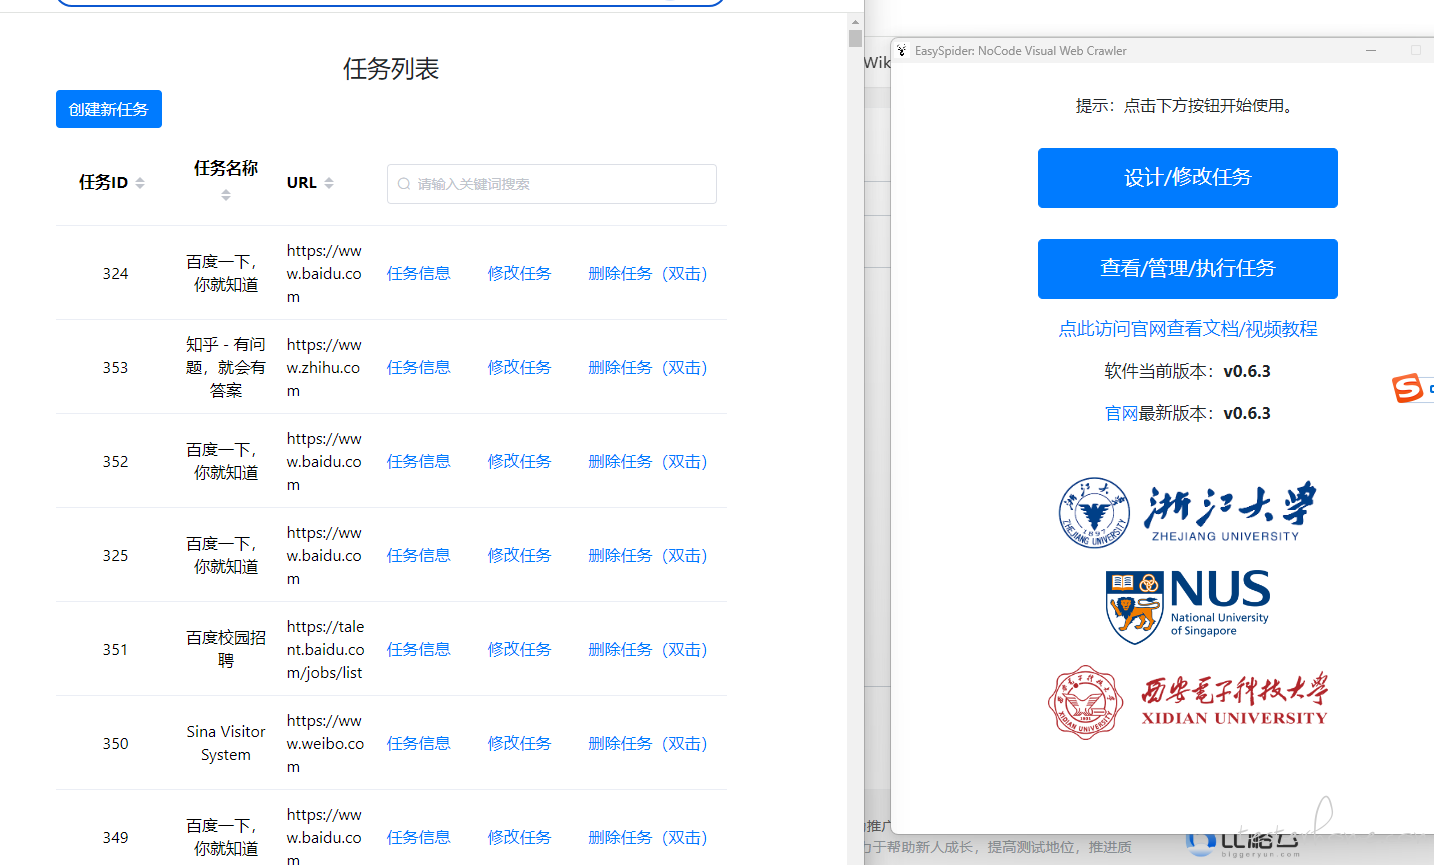Click the 任务列表 heading
Screen dimensions: 1434x865
click(x=391, y=69)
